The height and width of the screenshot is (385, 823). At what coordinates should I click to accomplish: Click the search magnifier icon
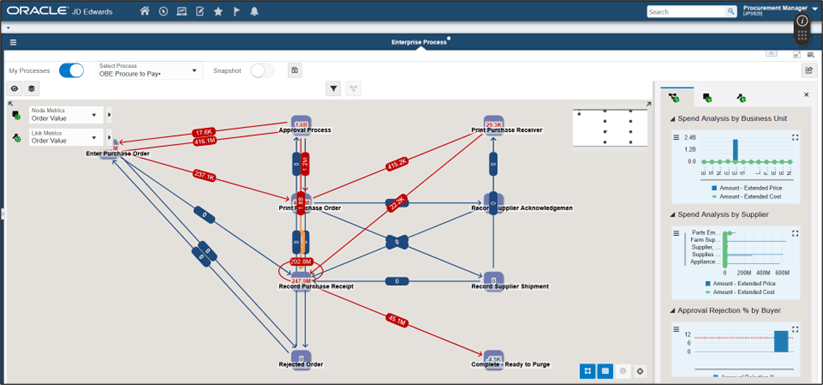pos(731,12)
